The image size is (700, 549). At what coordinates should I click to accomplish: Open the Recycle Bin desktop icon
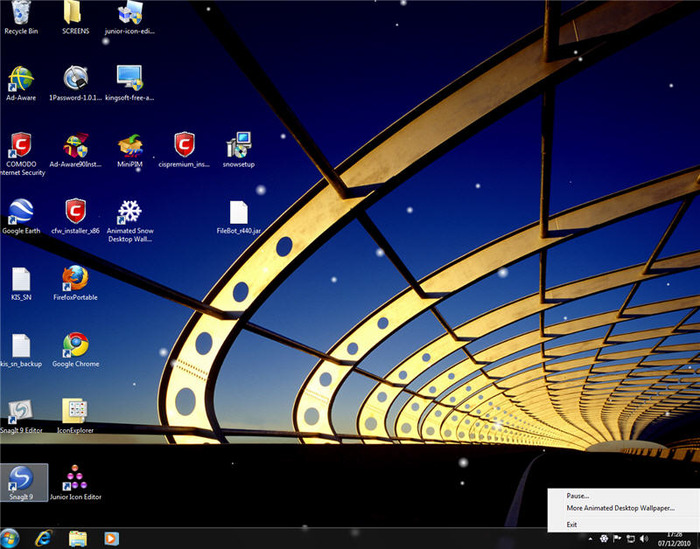(x=20, y=14)
